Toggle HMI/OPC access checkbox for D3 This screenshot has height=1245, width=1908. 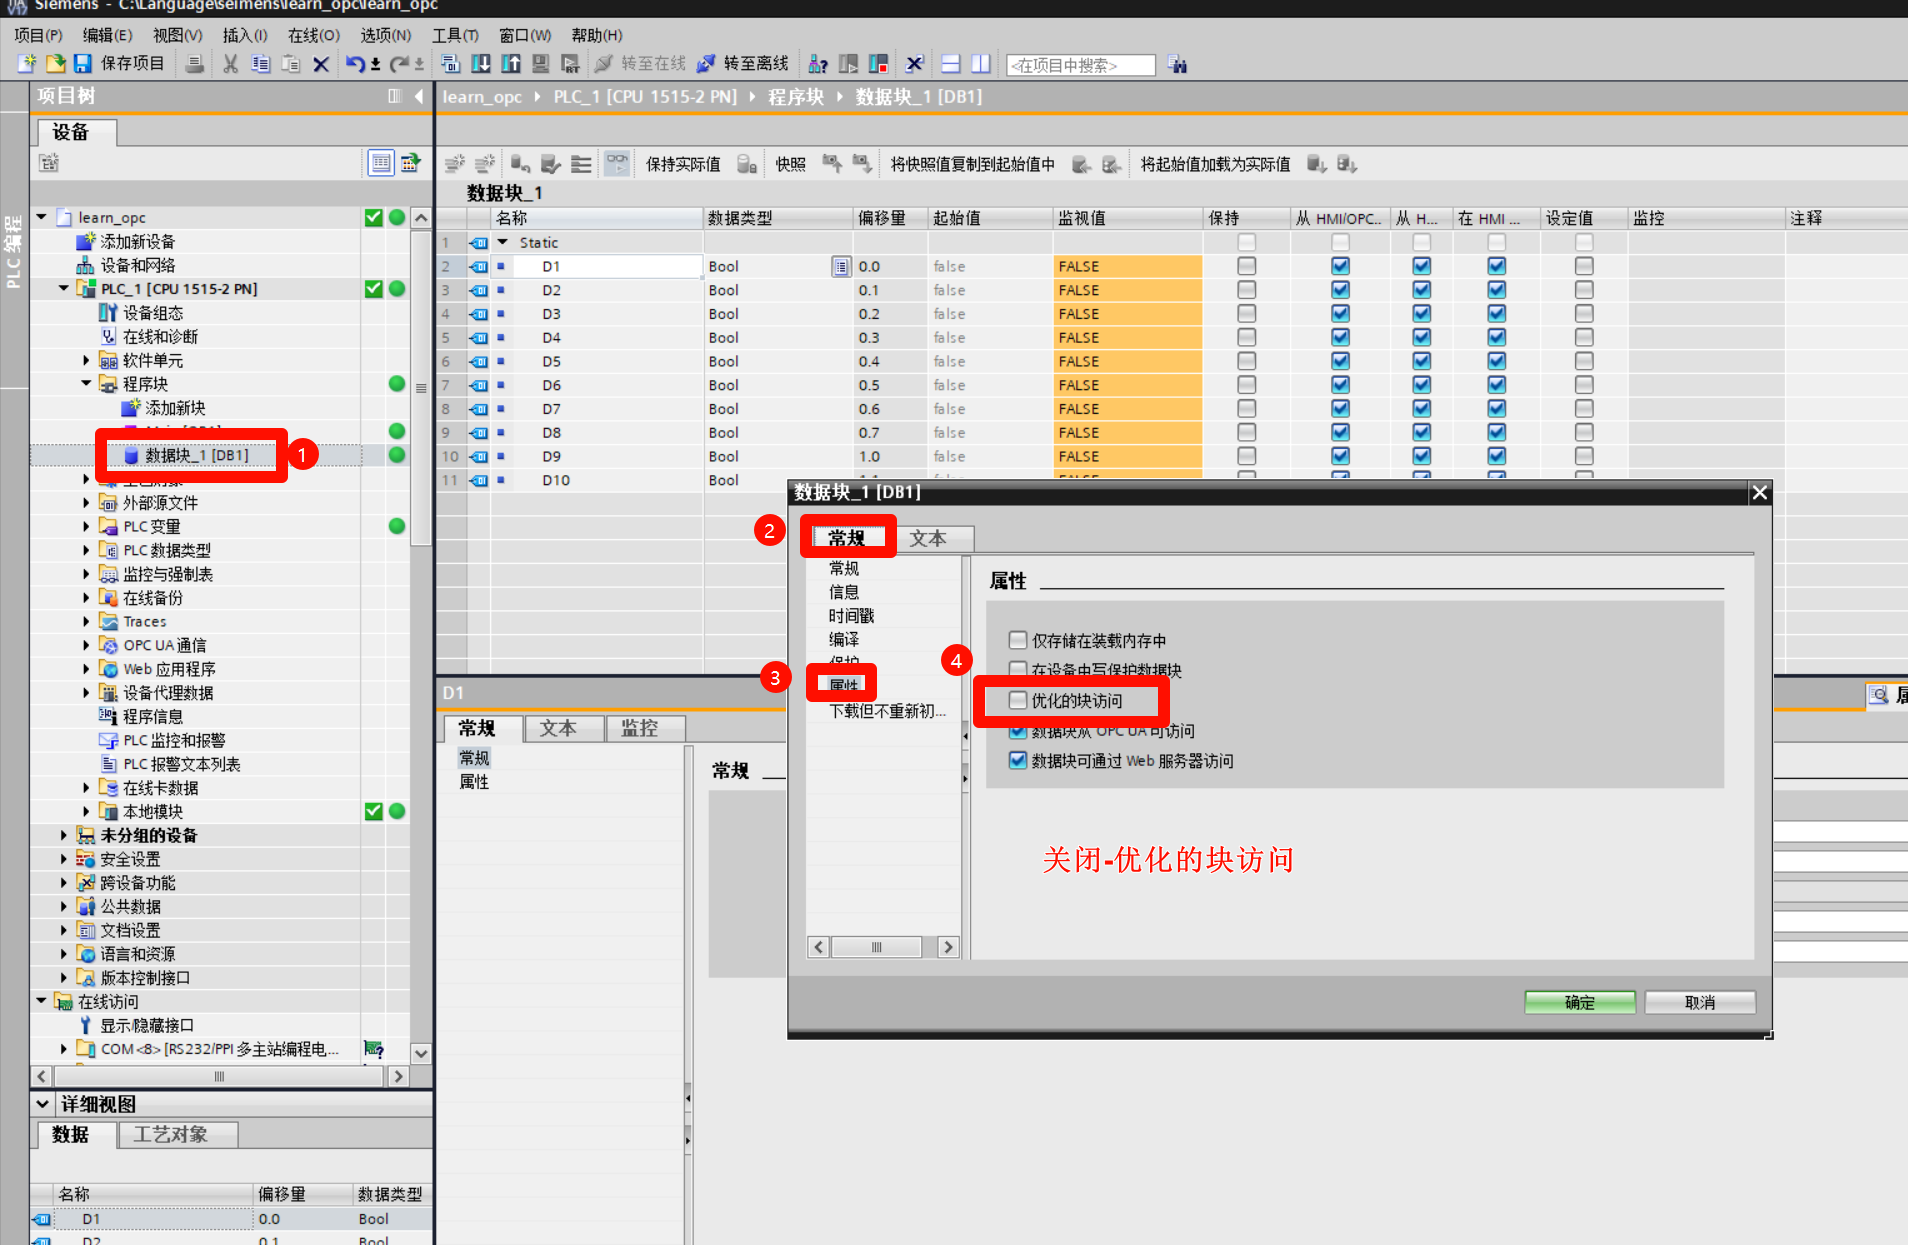point(1340,313)
